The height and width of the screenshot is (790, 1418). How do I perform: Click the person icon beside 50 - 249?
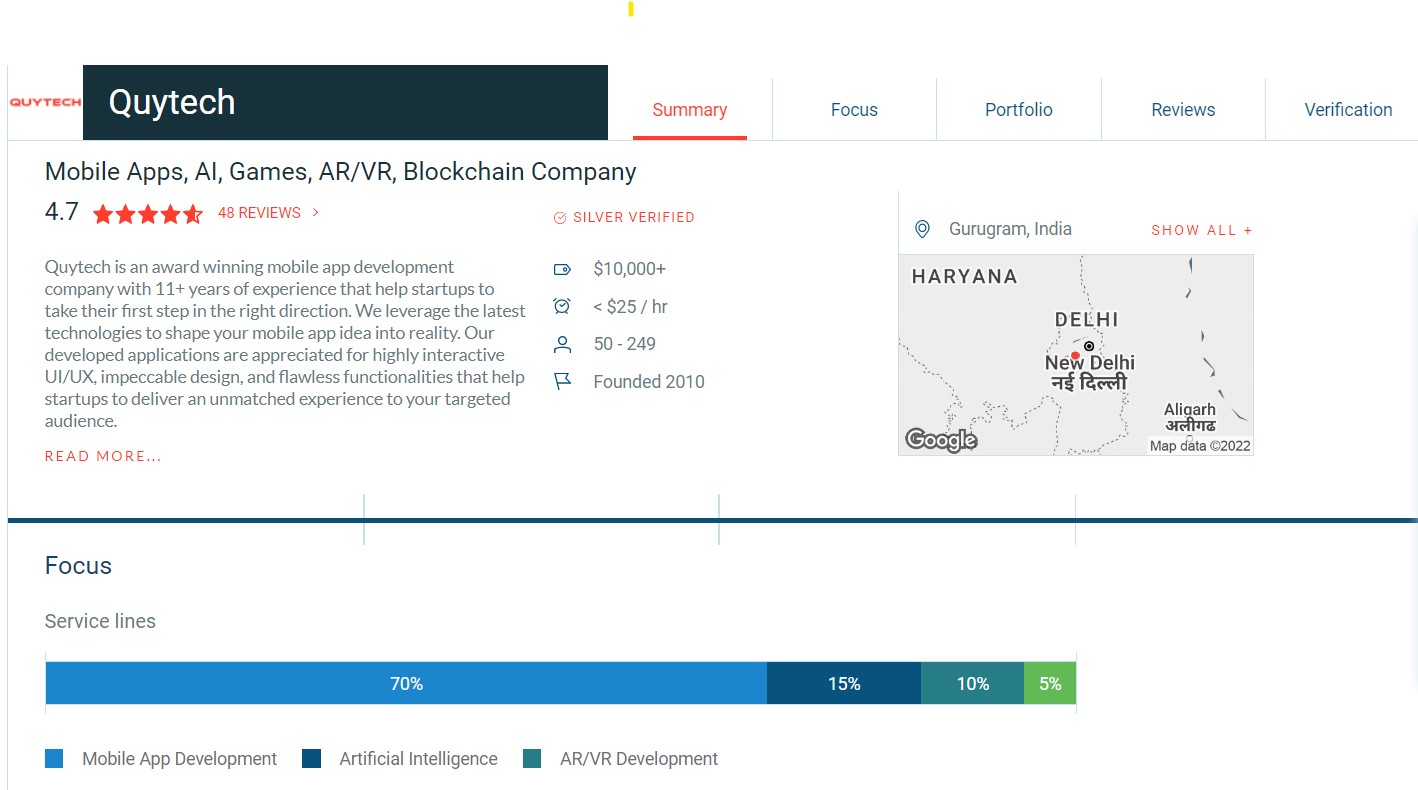tap(562, 344)
